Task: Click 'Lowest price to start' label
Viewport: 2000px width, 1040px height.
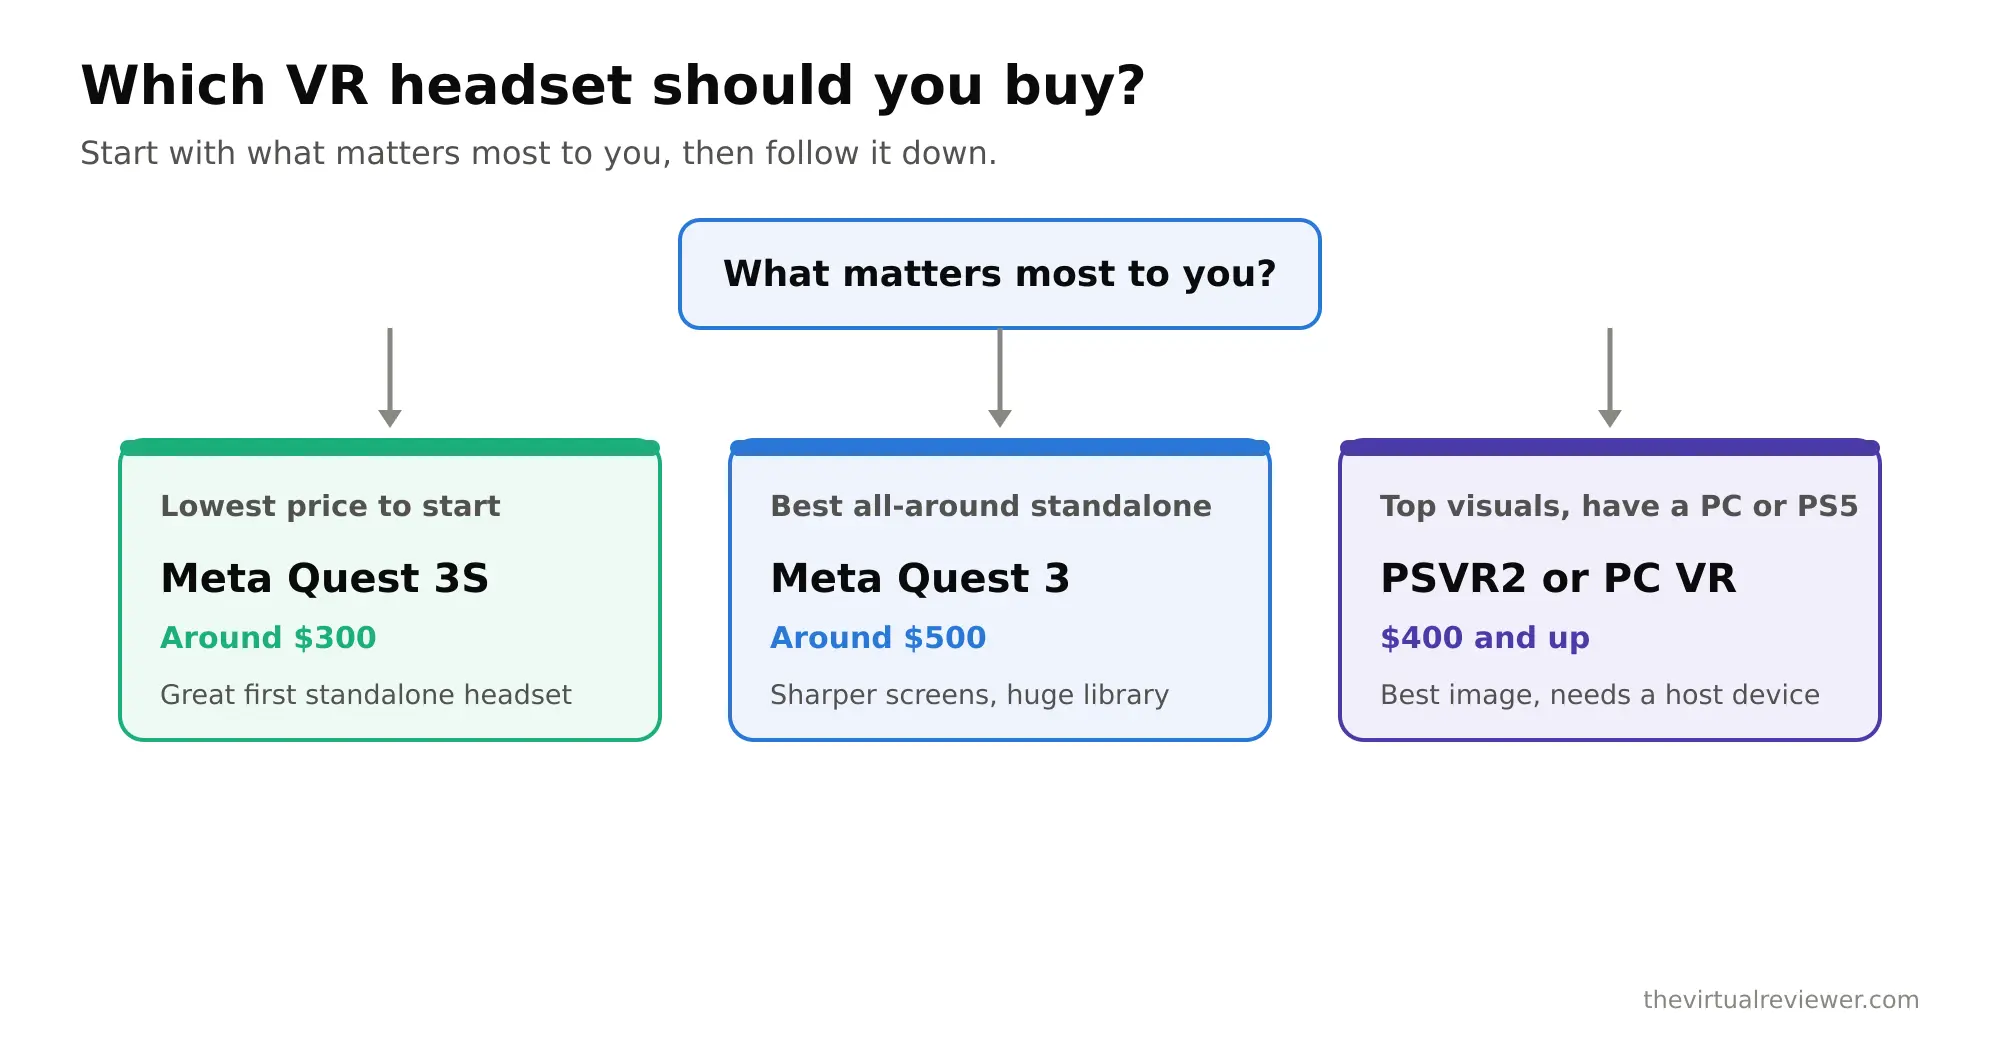Action: click(331, 506)
